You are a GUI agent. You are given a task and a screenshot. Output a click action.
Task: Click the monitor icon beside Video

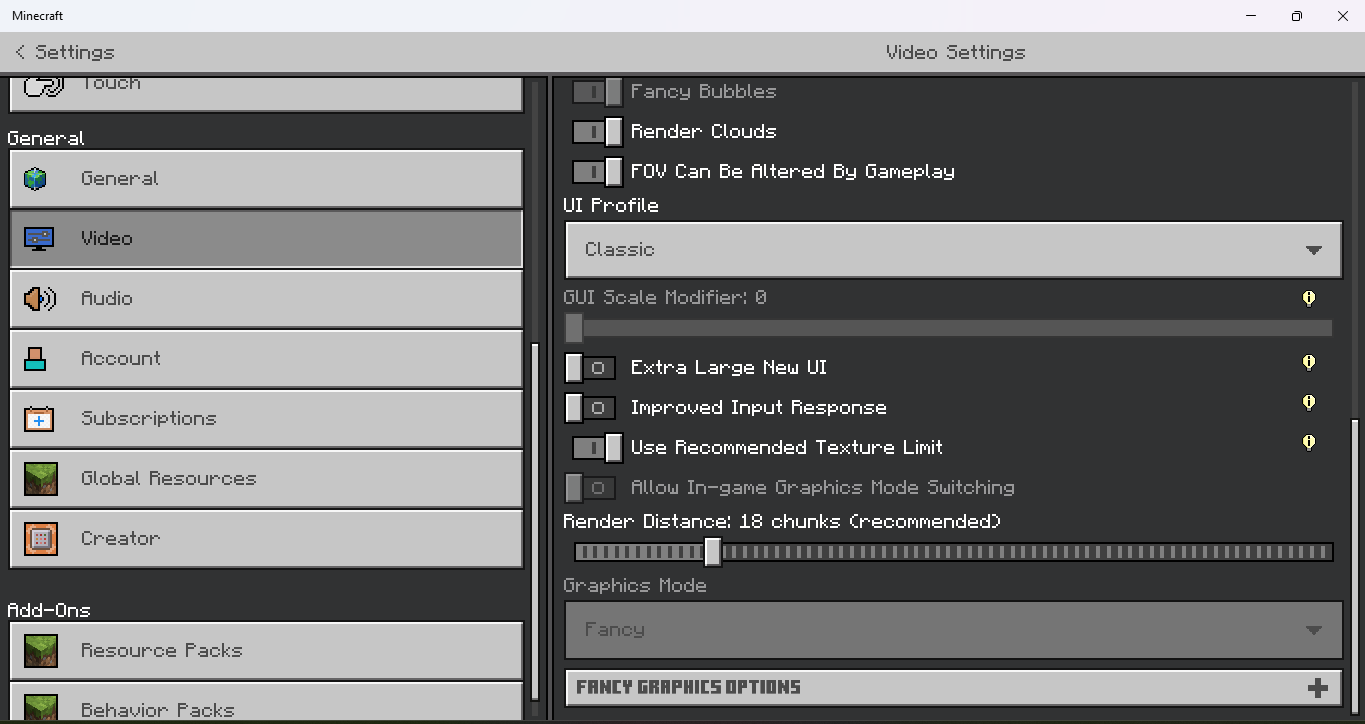[x=39, y=239]
